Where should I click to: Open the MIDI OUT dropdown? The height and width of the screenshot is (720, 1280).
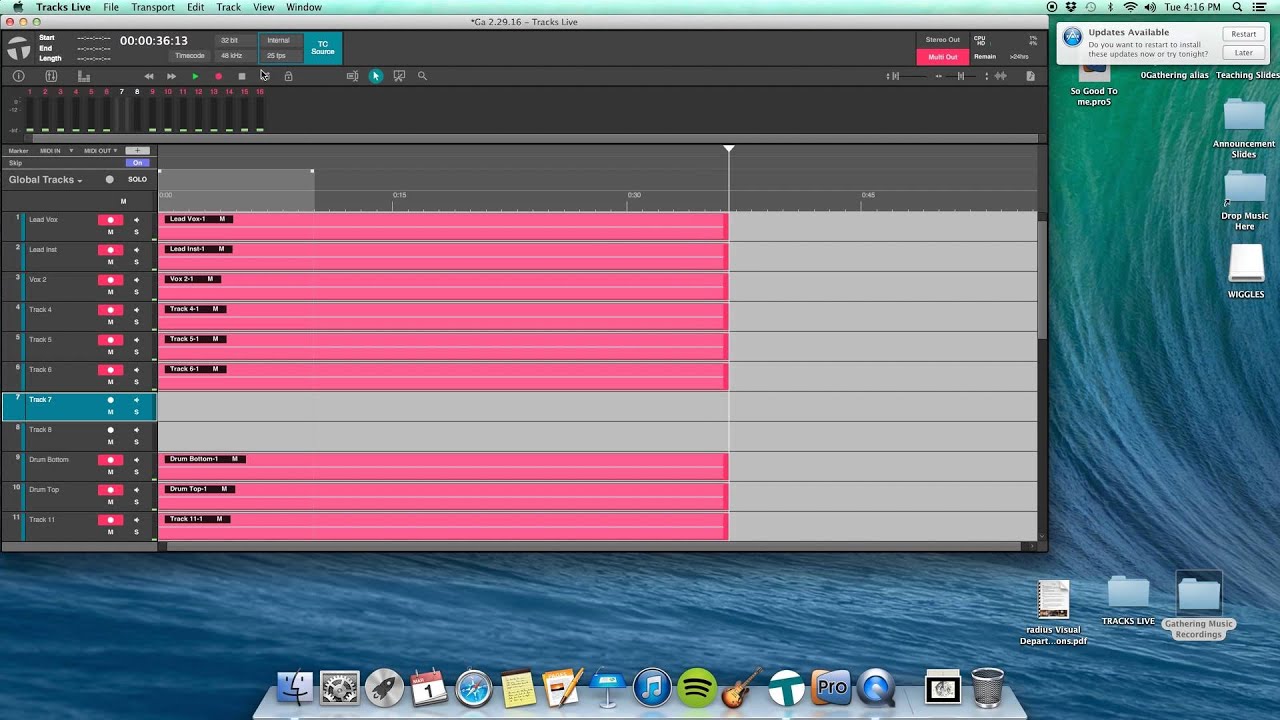point(101,151)
